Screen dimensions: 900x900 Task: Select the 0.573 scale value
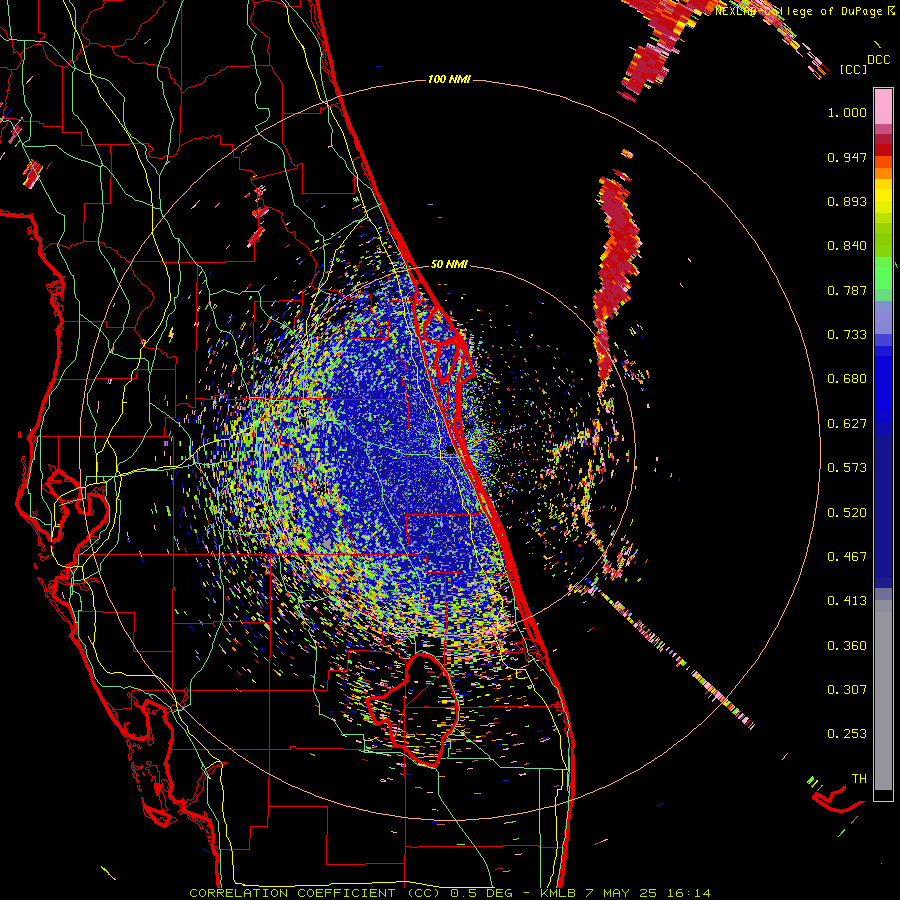pos(847,468)
